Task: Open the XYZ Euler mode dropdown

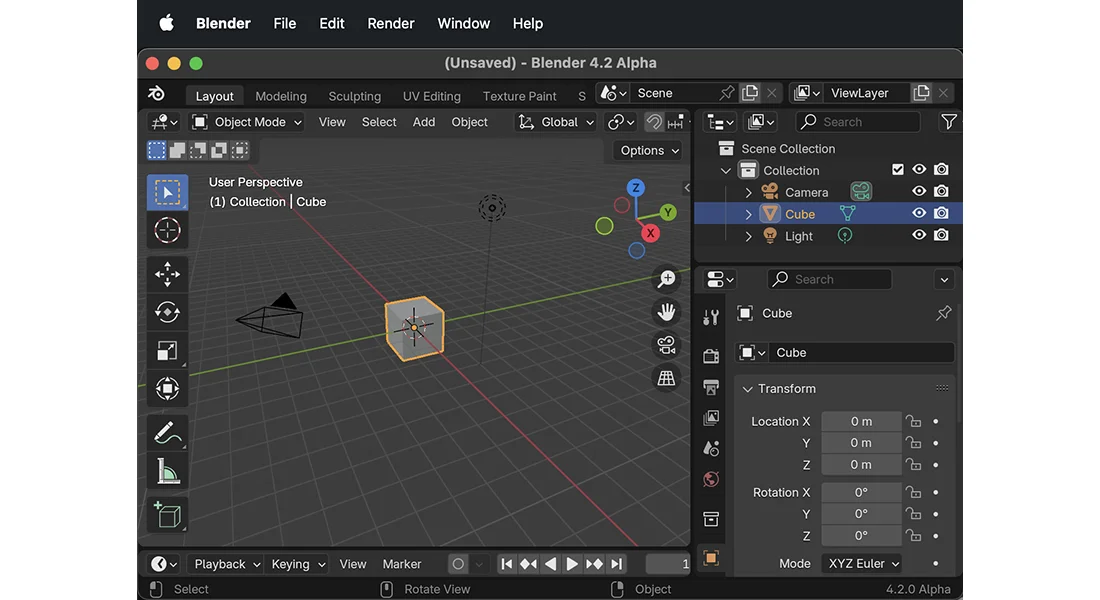Action: pos(861,564)
